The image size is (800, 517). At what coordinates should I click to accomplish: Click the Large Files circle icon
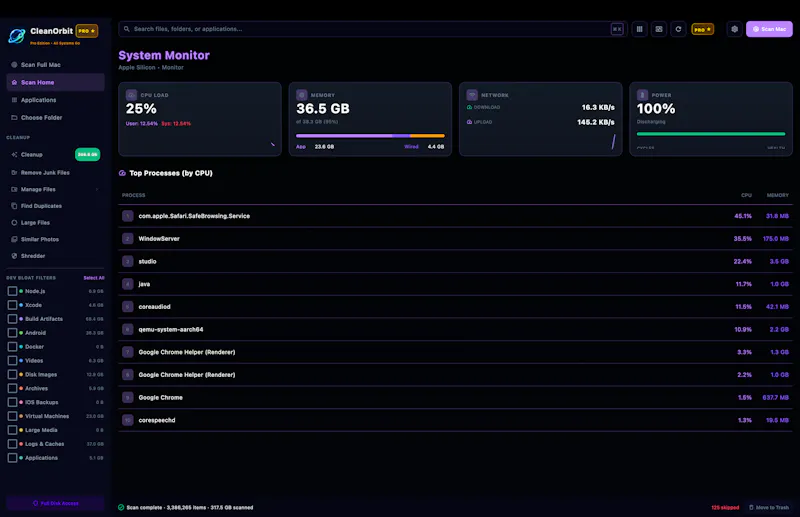point(14,223)
